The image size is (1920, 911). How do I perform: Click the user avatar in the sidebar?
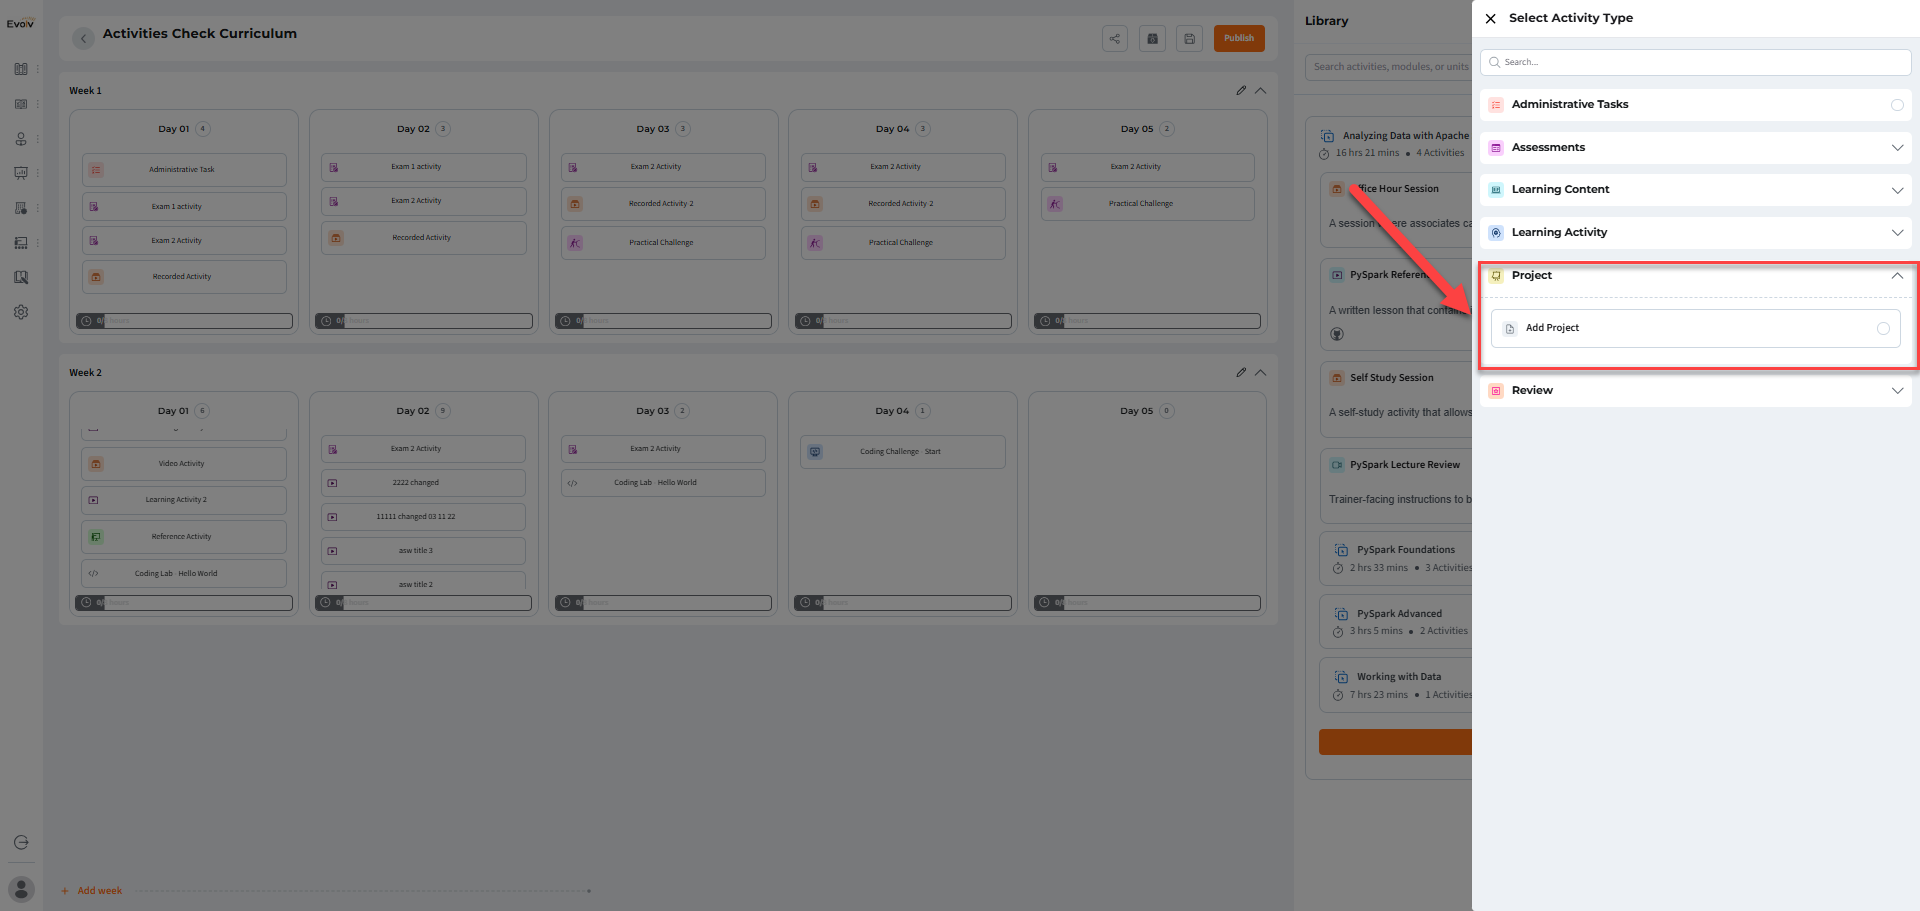[x=21, y=889]
